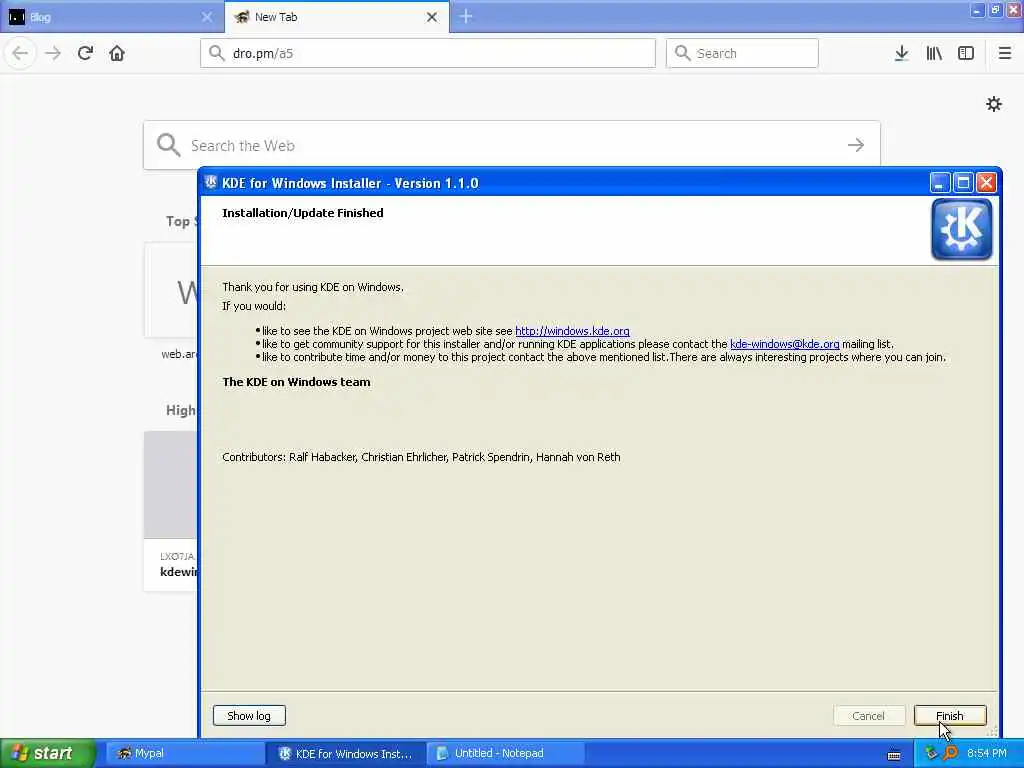
Task: Toggle the sidebar icon in browser toolbar
Action: (966, 53)
